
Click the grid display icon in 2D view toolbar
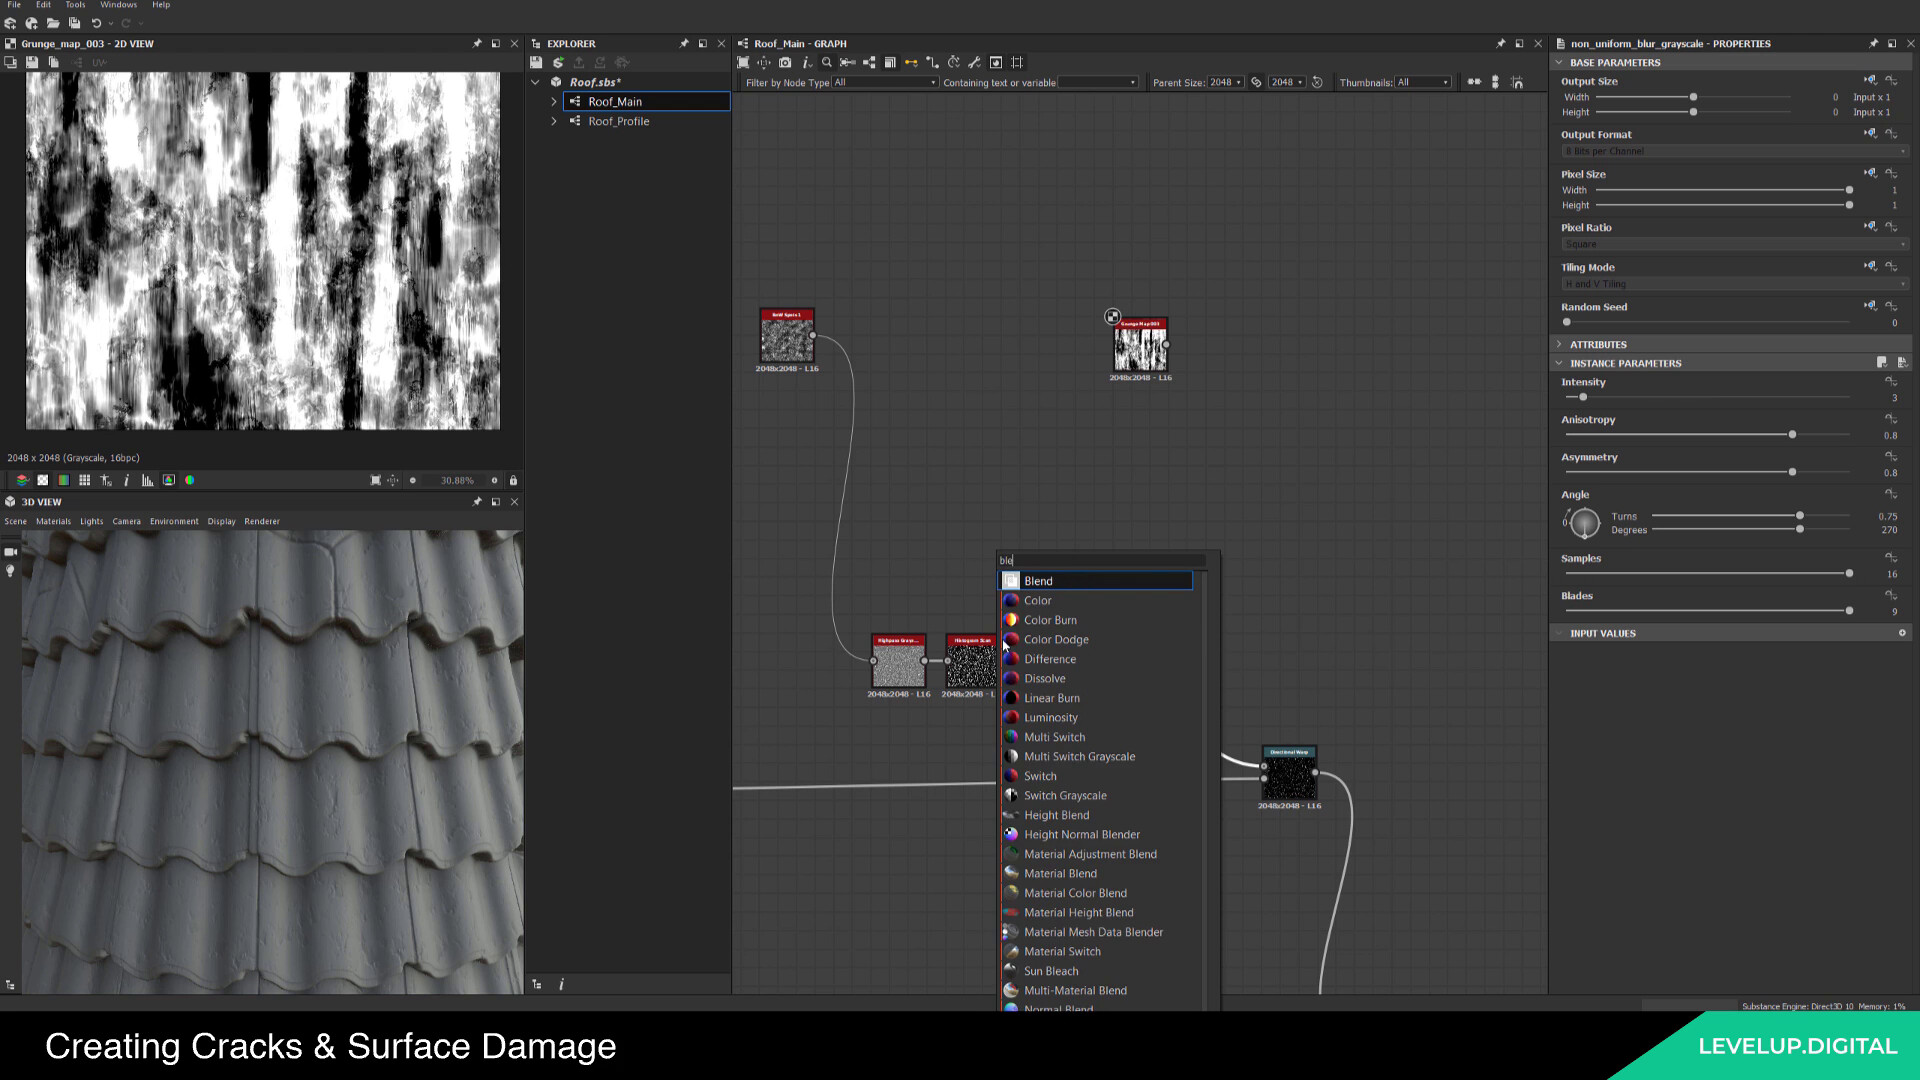85,480
